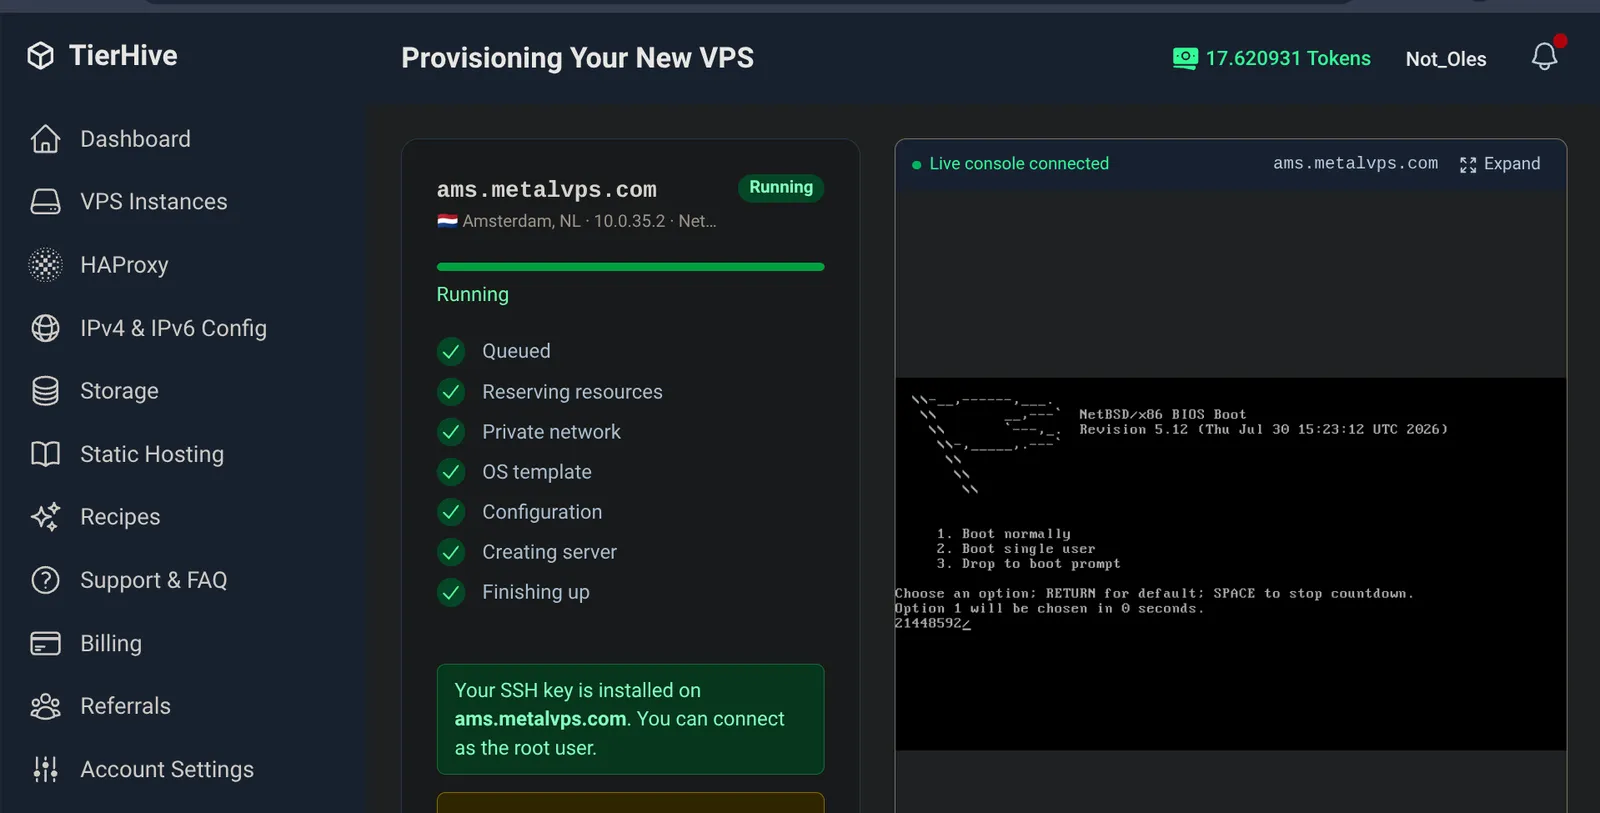Viewport: 1600px width, 813px height.
Task: Open the notifications bell
Action: (x=1545, y=56)
